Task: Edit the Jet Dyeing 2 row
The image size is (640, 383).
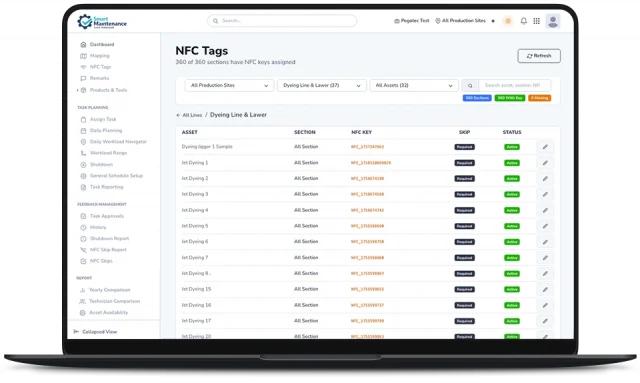Action: (545, 179)
